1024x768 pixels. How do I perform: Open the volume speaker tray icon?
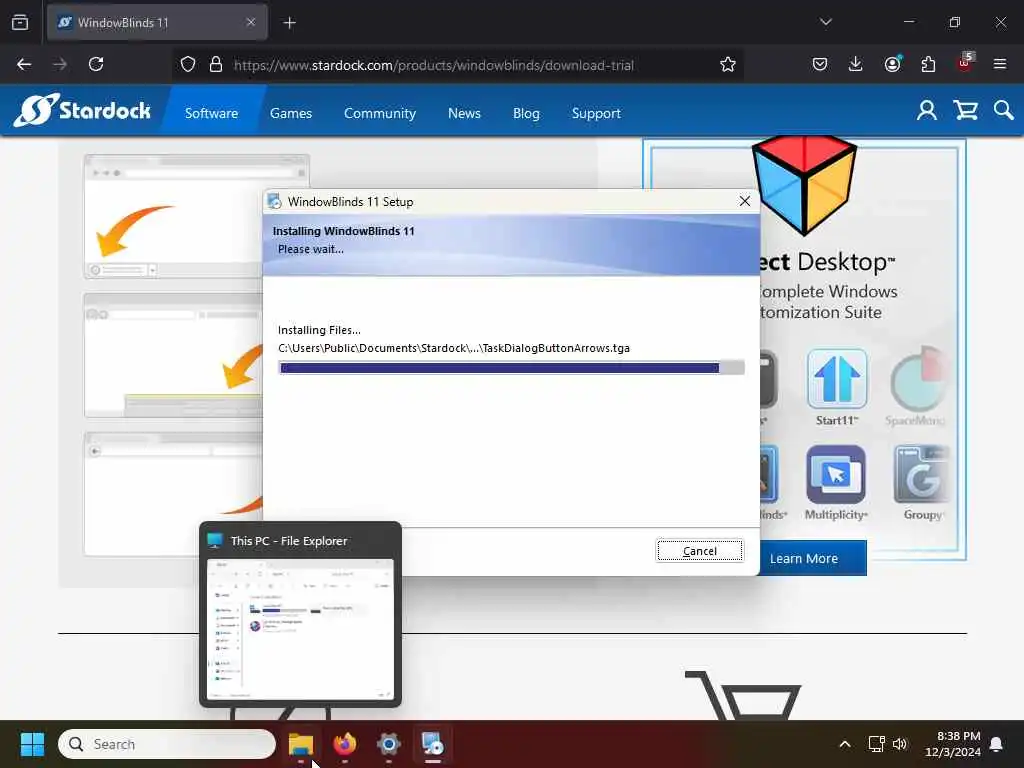(x=900, y=744)
